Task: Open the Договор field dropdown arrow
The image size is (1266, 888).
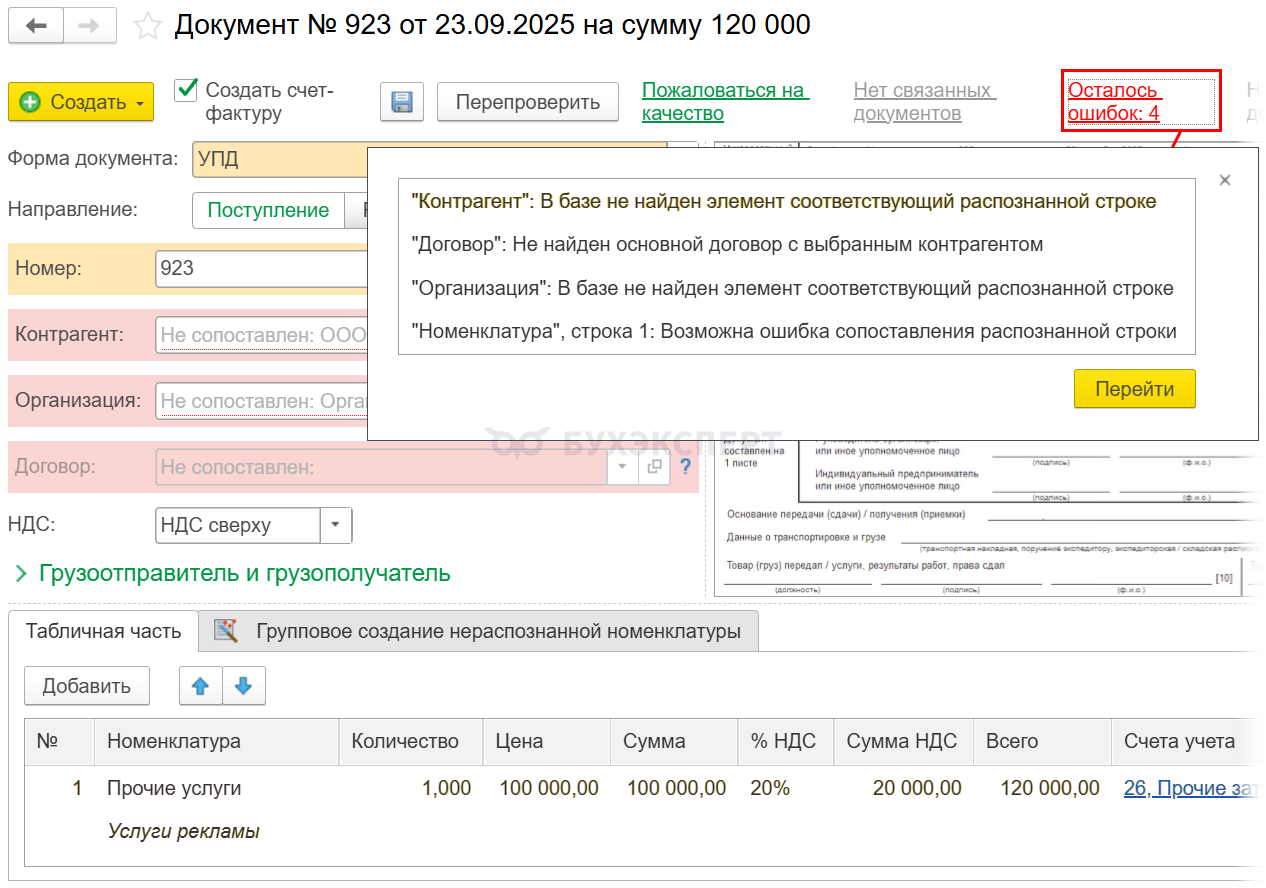Action: 622,467
